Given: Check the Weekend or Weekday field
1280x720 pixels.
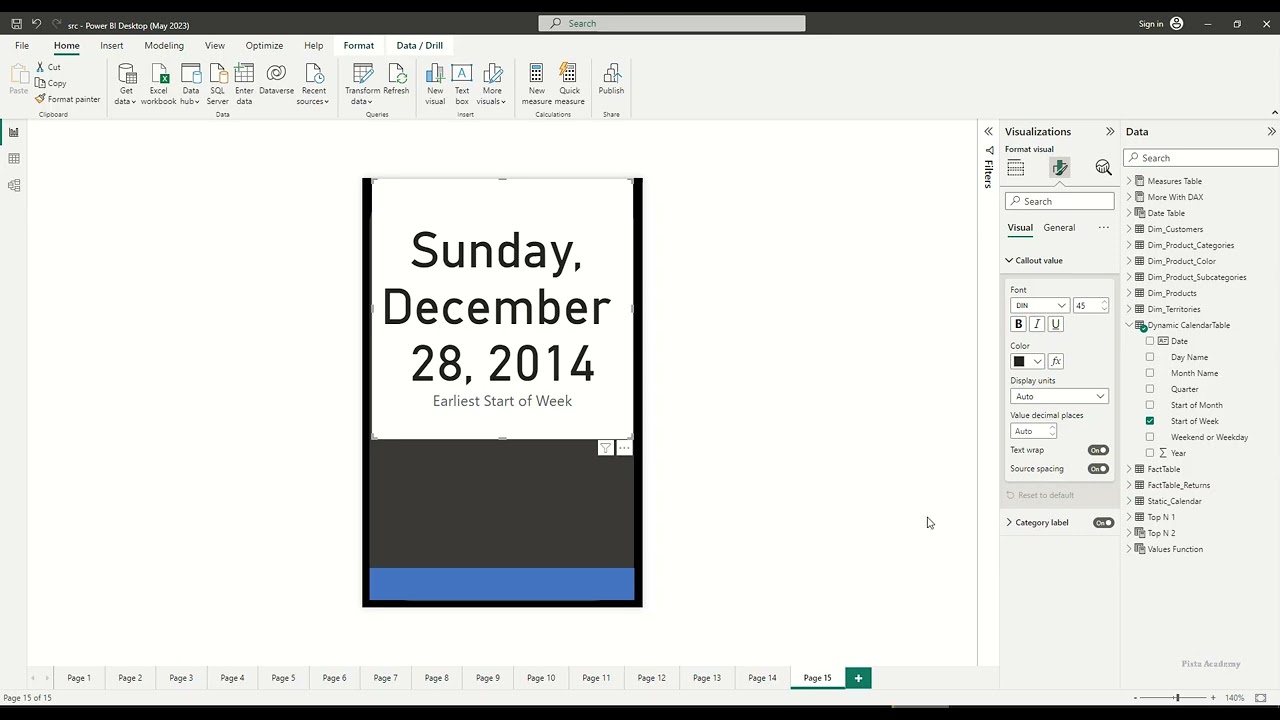Looking at the screenshot, I should coord(1150,437).
